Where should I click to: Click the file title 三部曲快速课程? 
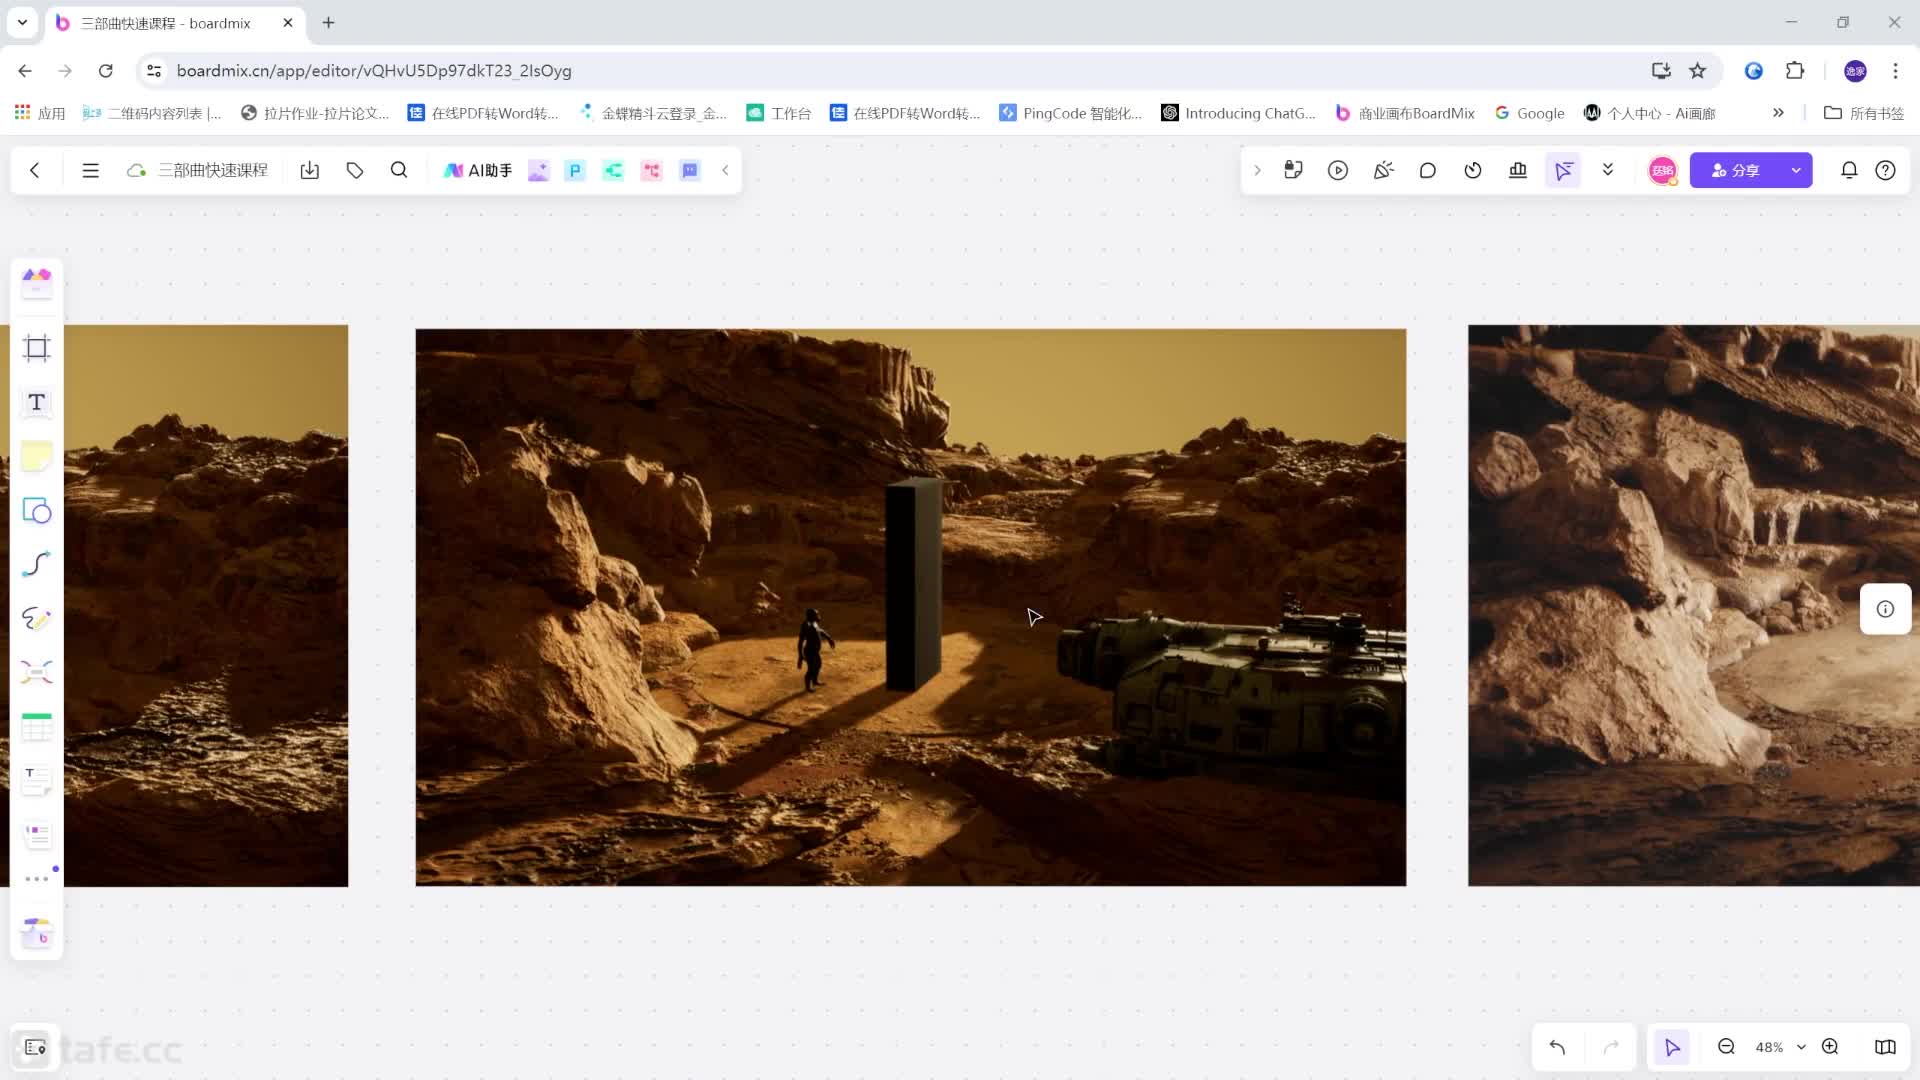(x=213, y=171)
